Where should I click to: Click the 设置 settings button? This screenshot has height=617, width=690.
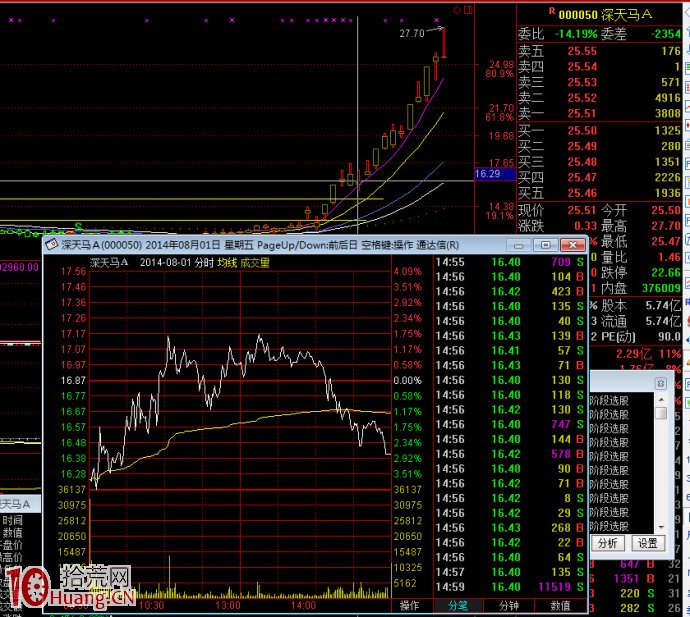tap(647, 544)
